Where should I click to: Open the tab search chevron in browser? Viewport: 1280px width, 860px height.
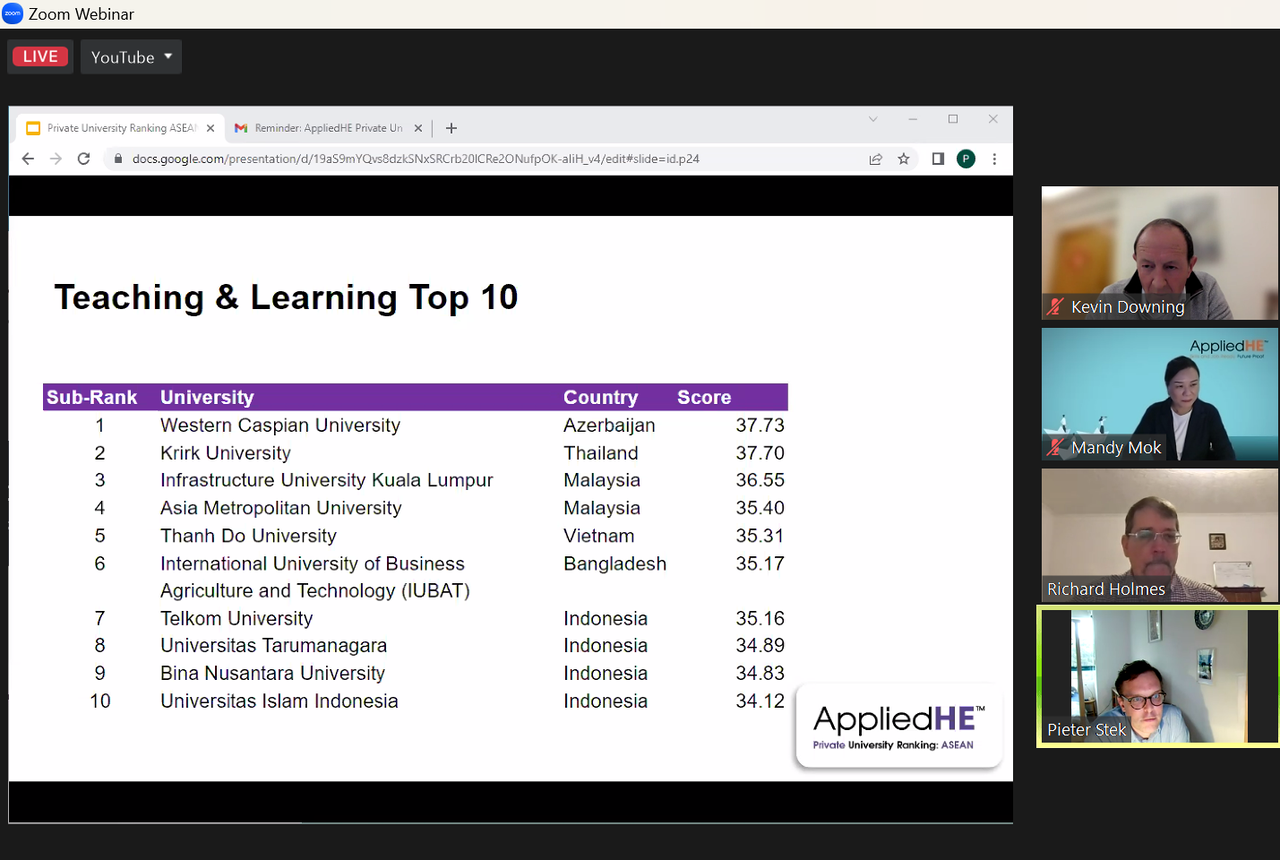click(873, 119)
